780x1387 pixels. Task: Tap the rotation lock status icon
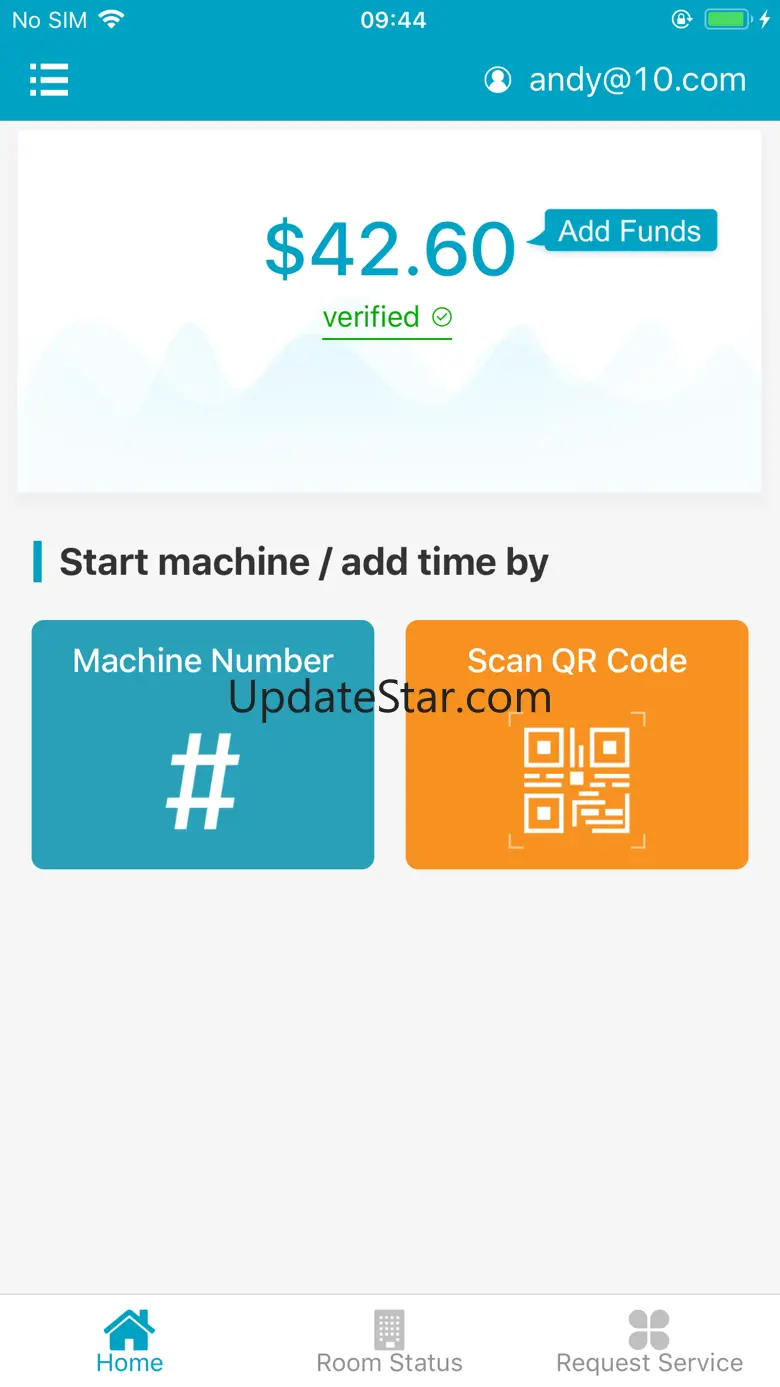(682, 19)
